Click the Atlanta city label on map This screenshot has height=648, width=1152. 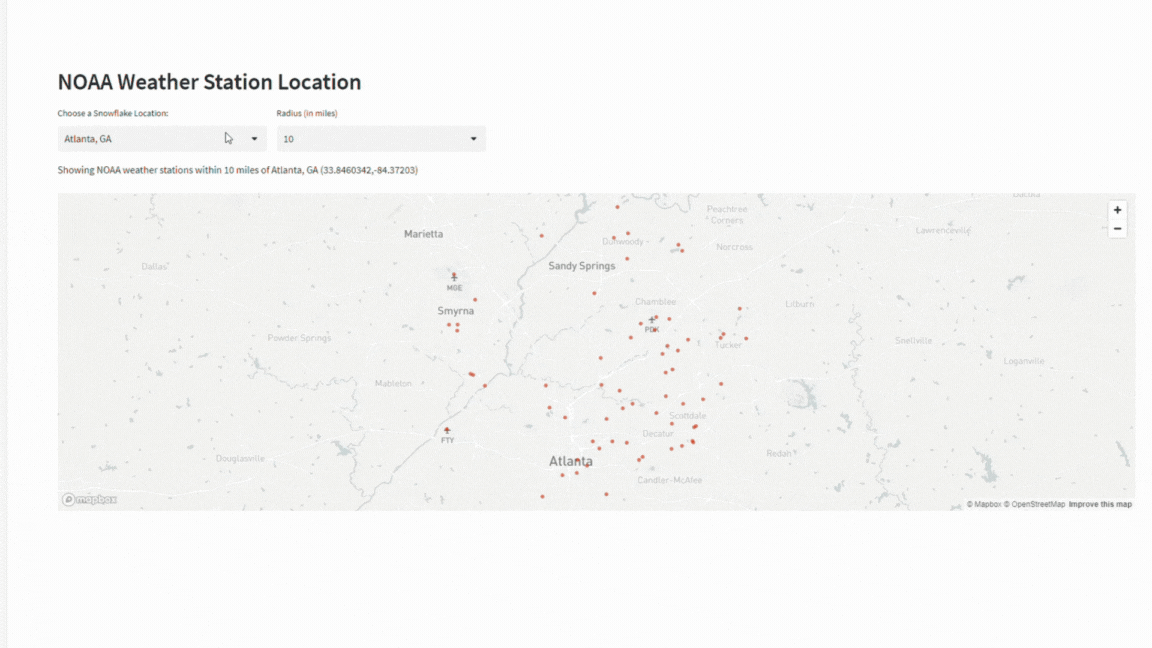(x=570, y=461)
